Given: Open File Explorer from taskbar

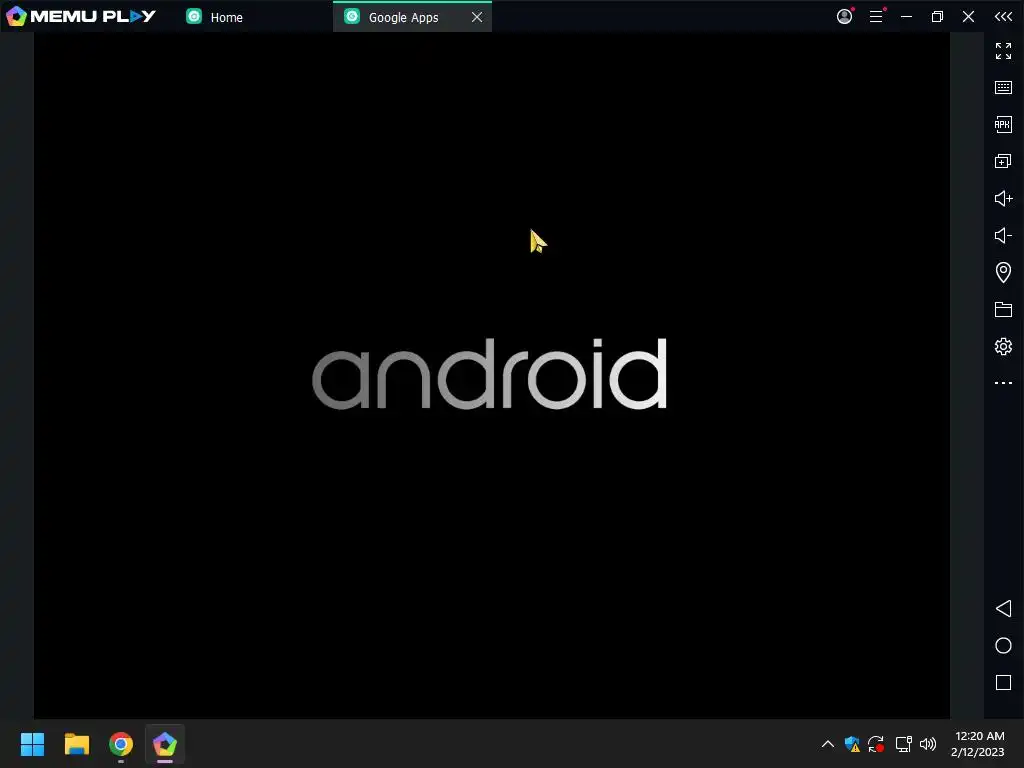Looking at the screenshot, I should click(x=76, y=744).
